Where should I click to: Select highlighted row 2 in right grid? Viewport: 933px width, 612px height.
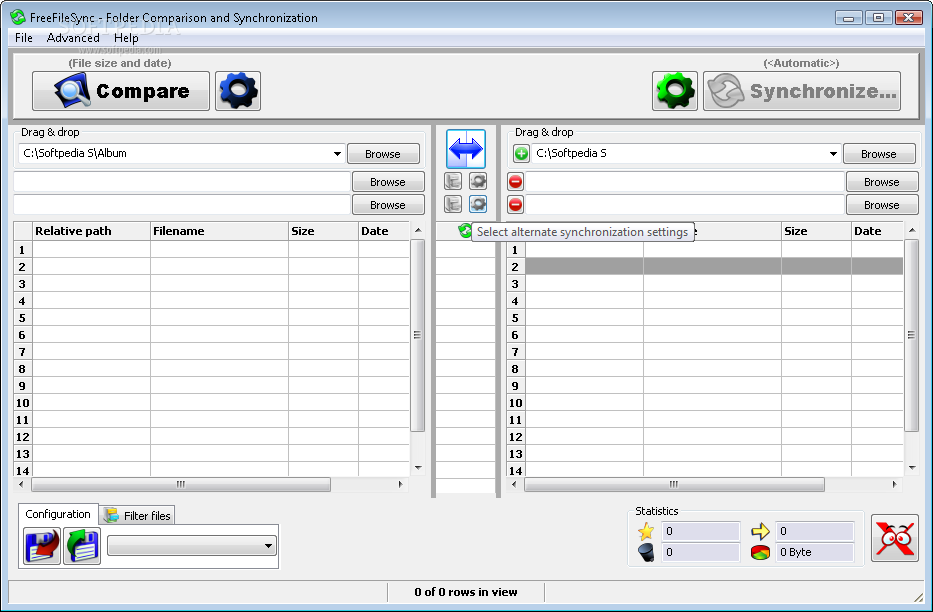[714, 266]
